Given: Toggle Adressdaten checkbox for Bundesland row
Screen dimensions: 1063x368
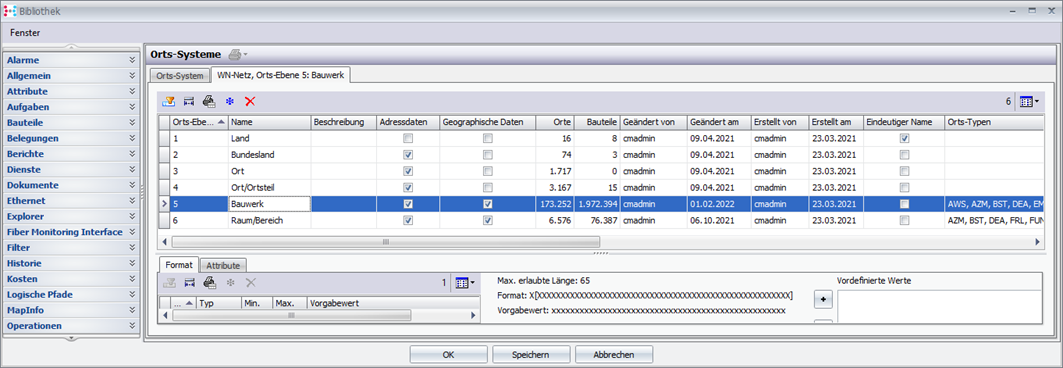Looking at the screenshot, I should (x=407, y=155).
